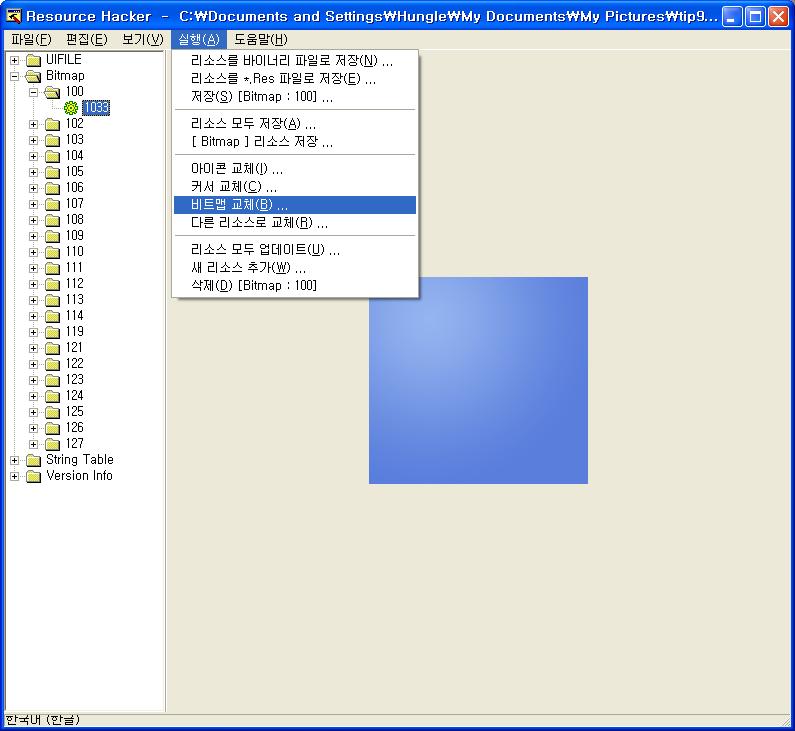This screenshot has height=731, width=795.
Task: Choose 비트맵 교체(B) menu entry
Action: (x=239, y=205)
